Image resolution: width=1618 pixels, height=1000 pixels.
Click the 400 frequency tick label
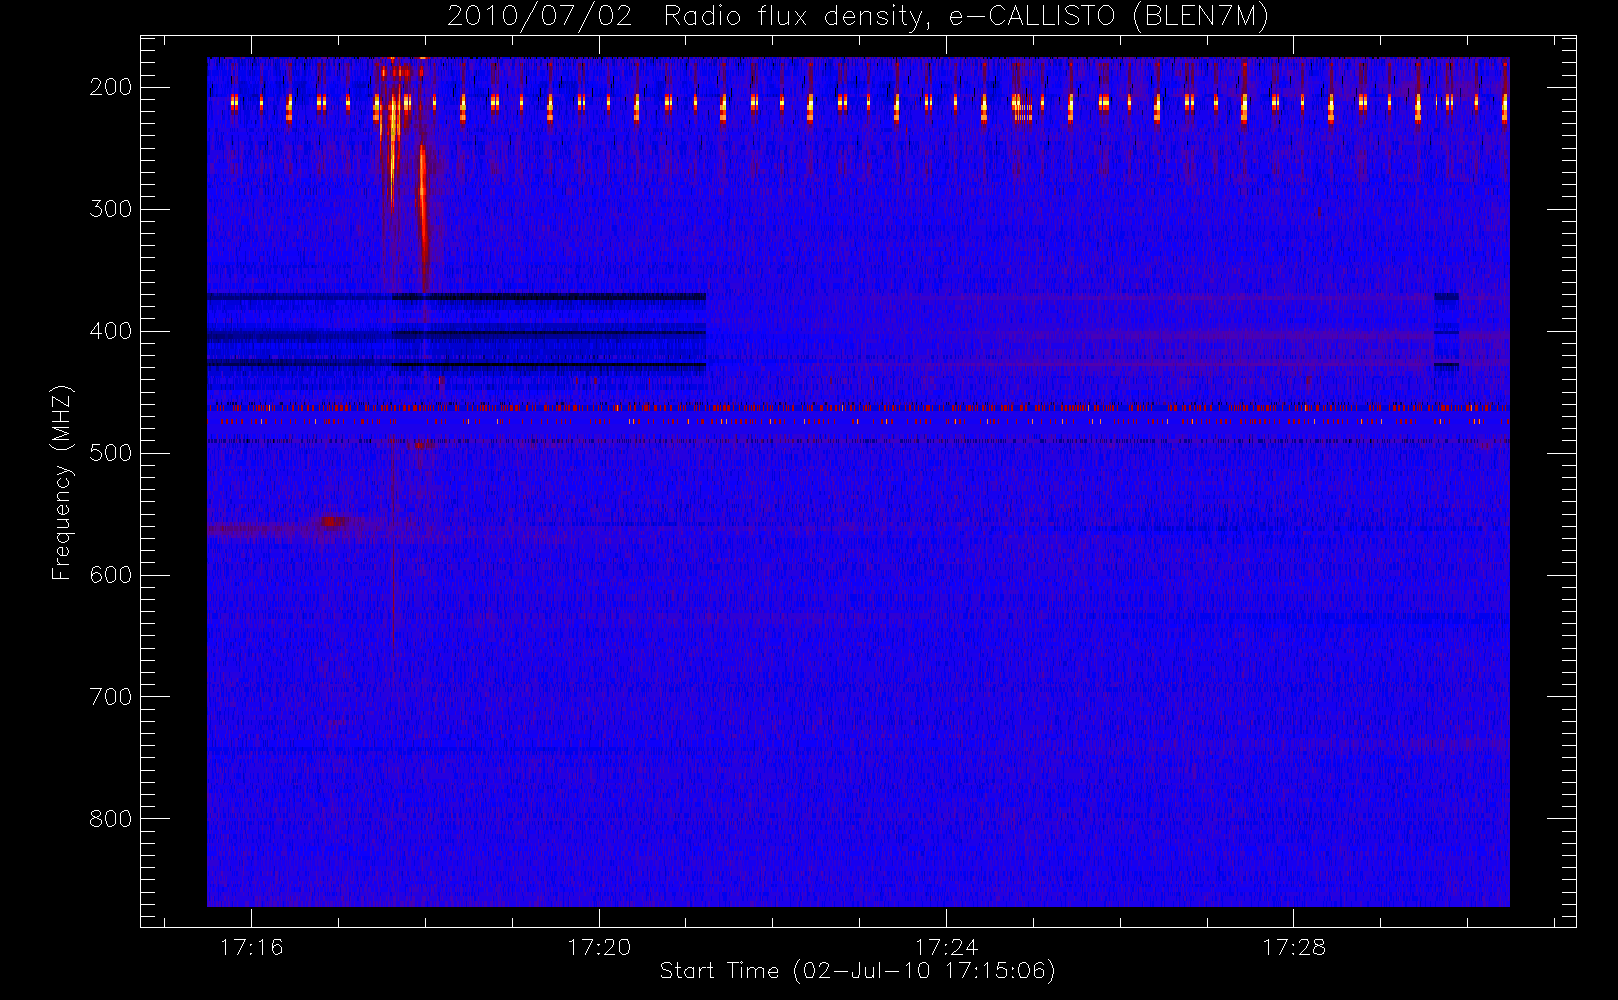(x=111, y=331)
